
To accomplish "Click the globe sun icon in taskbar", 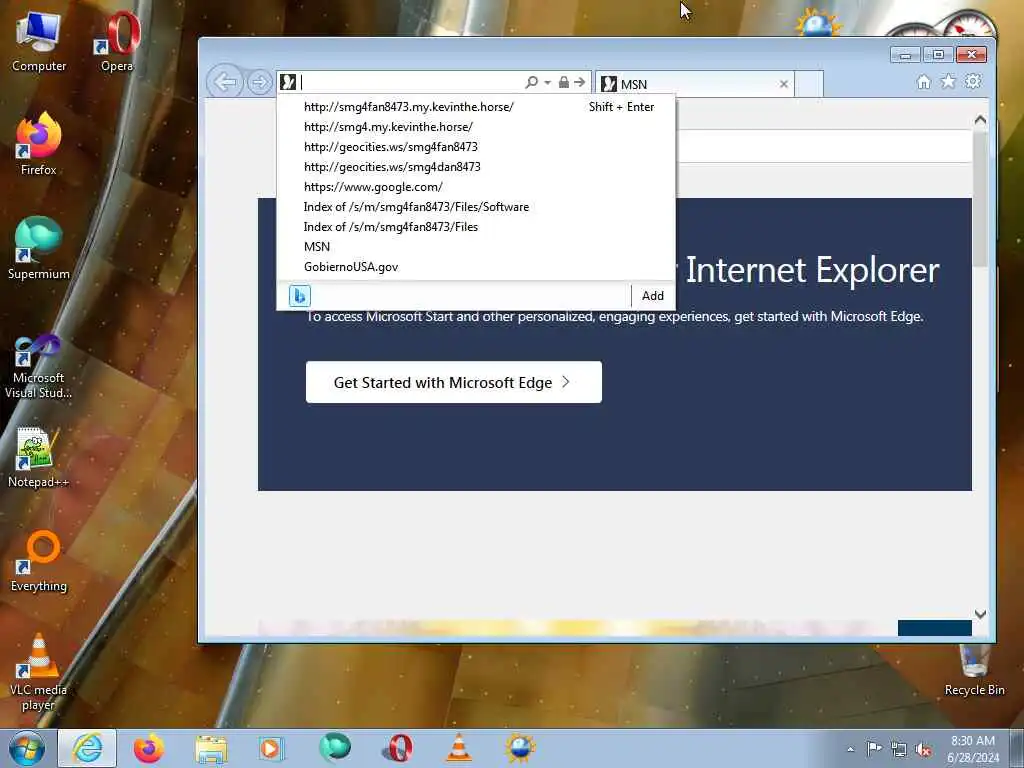I will click(520, 748).
